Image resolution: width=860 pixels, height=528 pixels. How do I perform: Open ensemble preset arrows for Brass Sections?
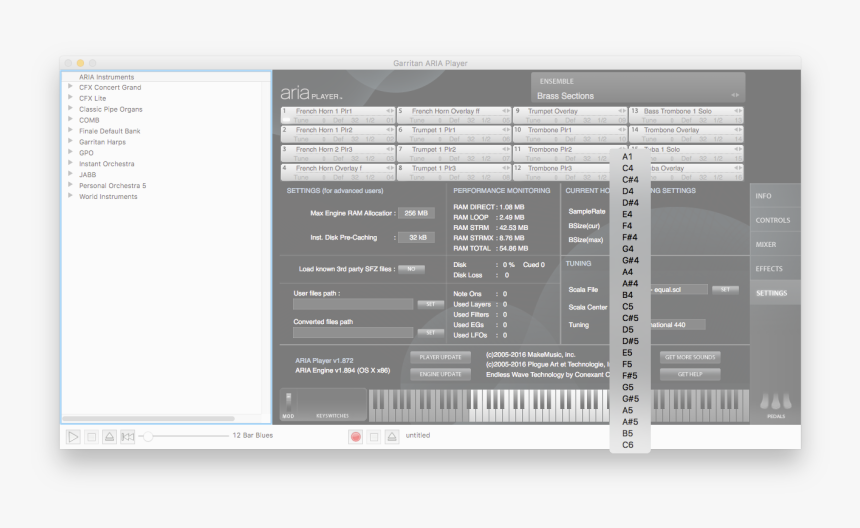[735, 95]
